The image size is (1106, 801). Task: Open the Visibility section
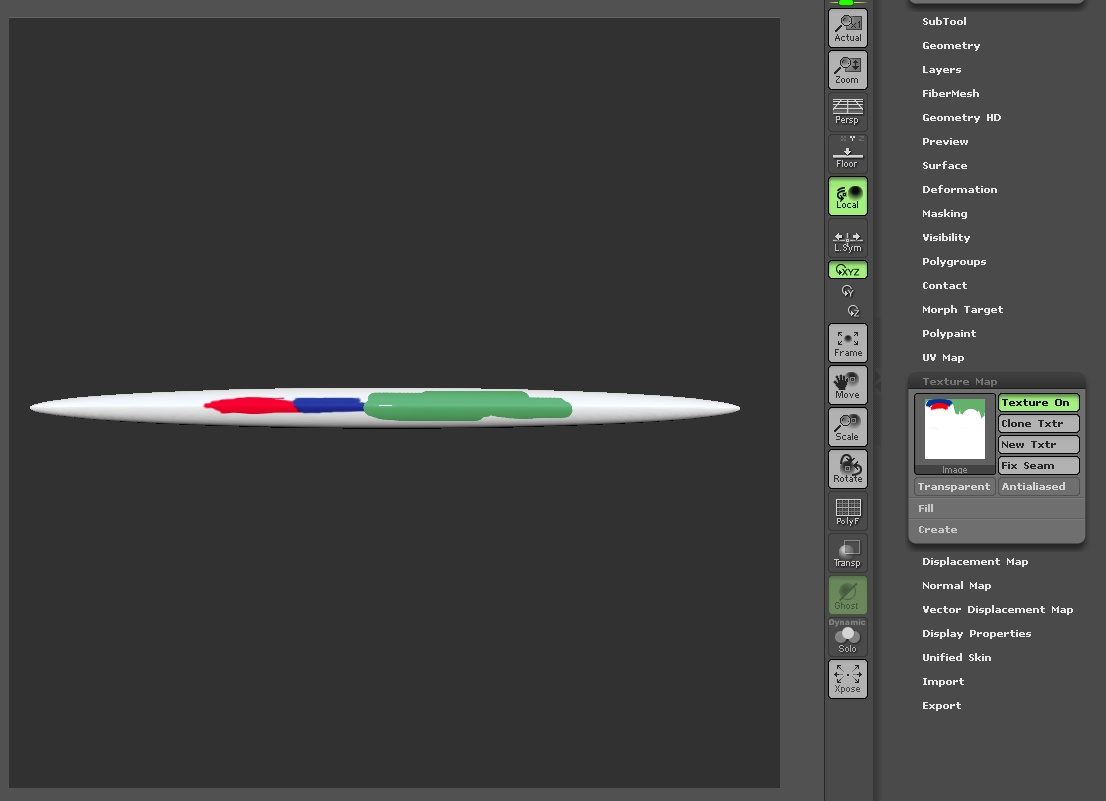pyautogui.click(x=946, y=237)
